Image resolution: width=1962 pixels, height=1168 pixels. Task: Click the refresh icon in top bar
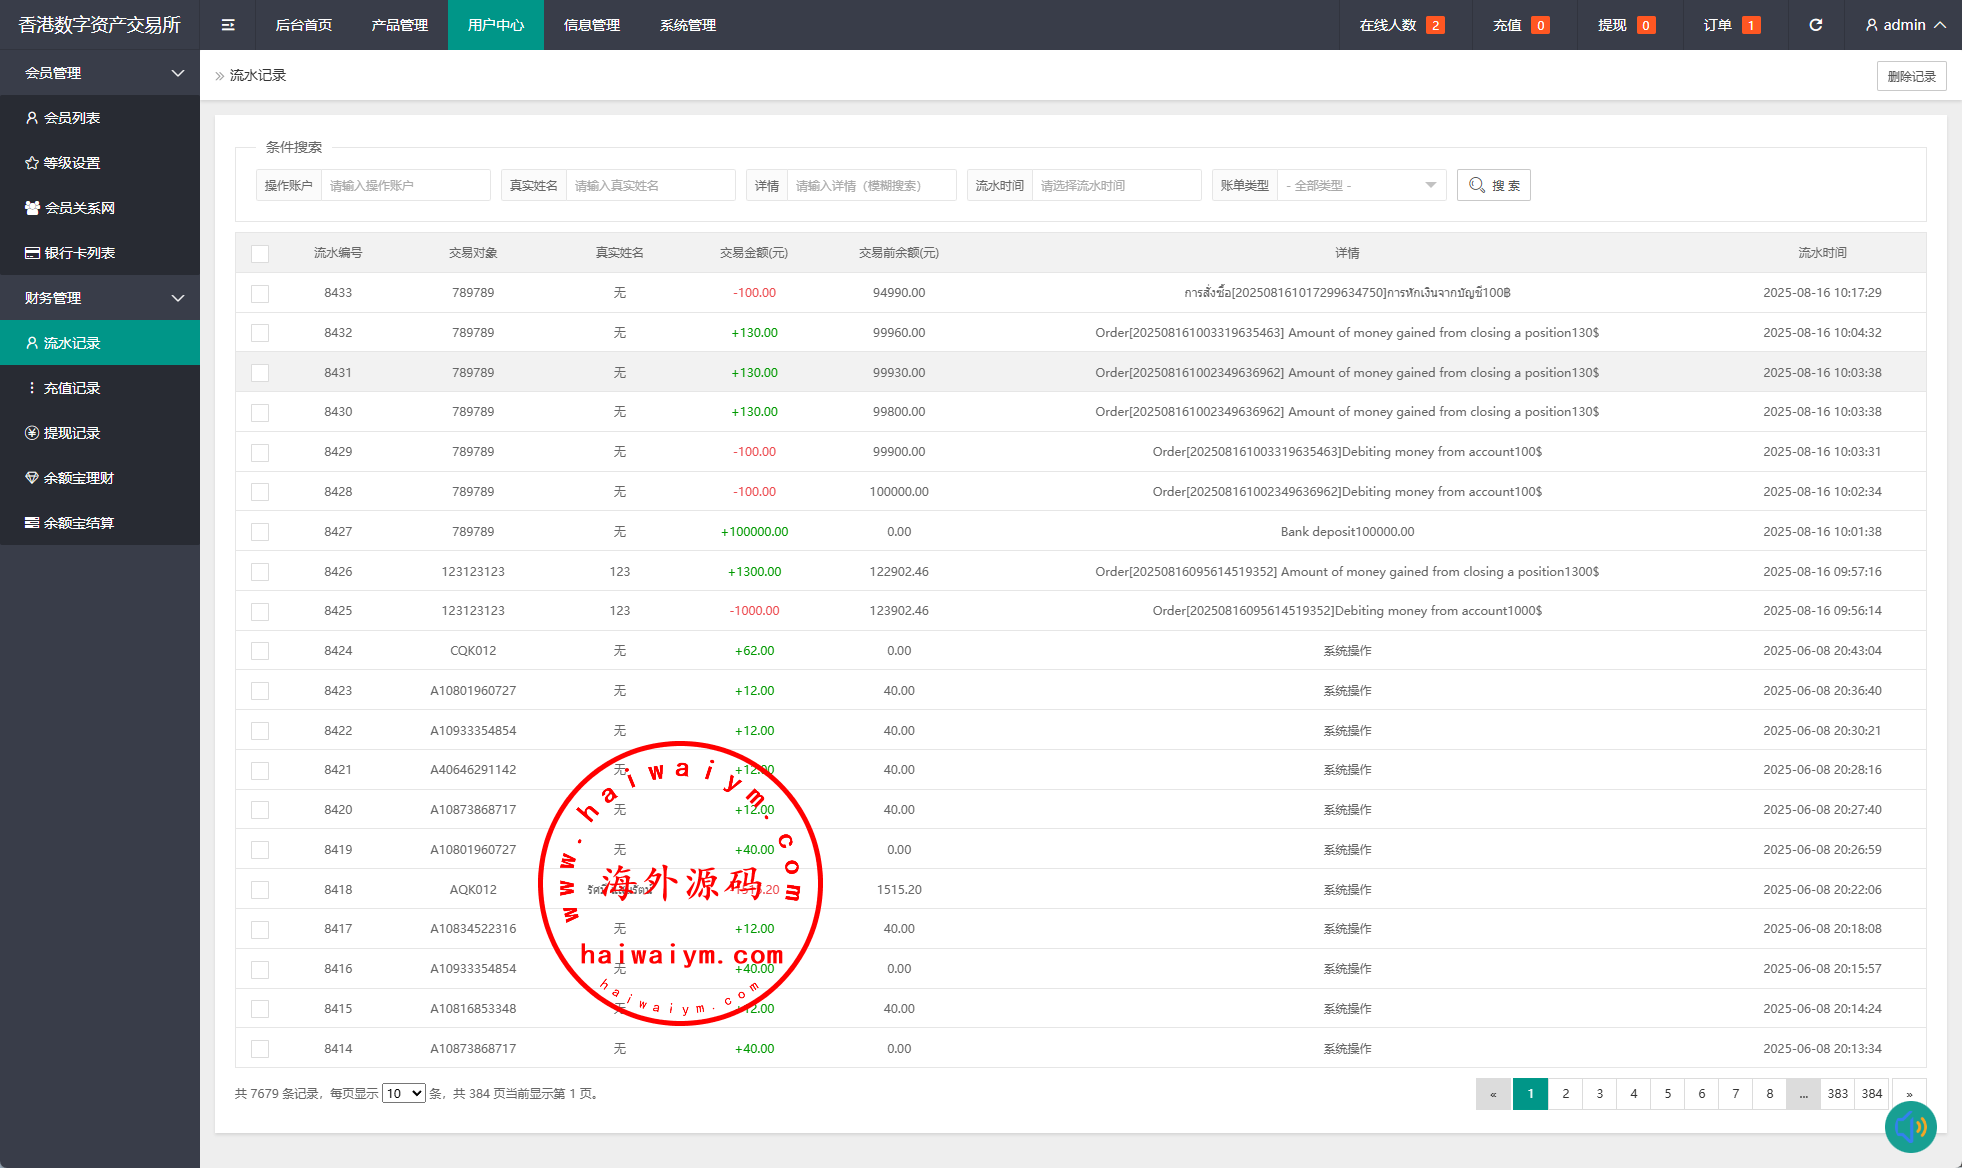(1815, 25)
